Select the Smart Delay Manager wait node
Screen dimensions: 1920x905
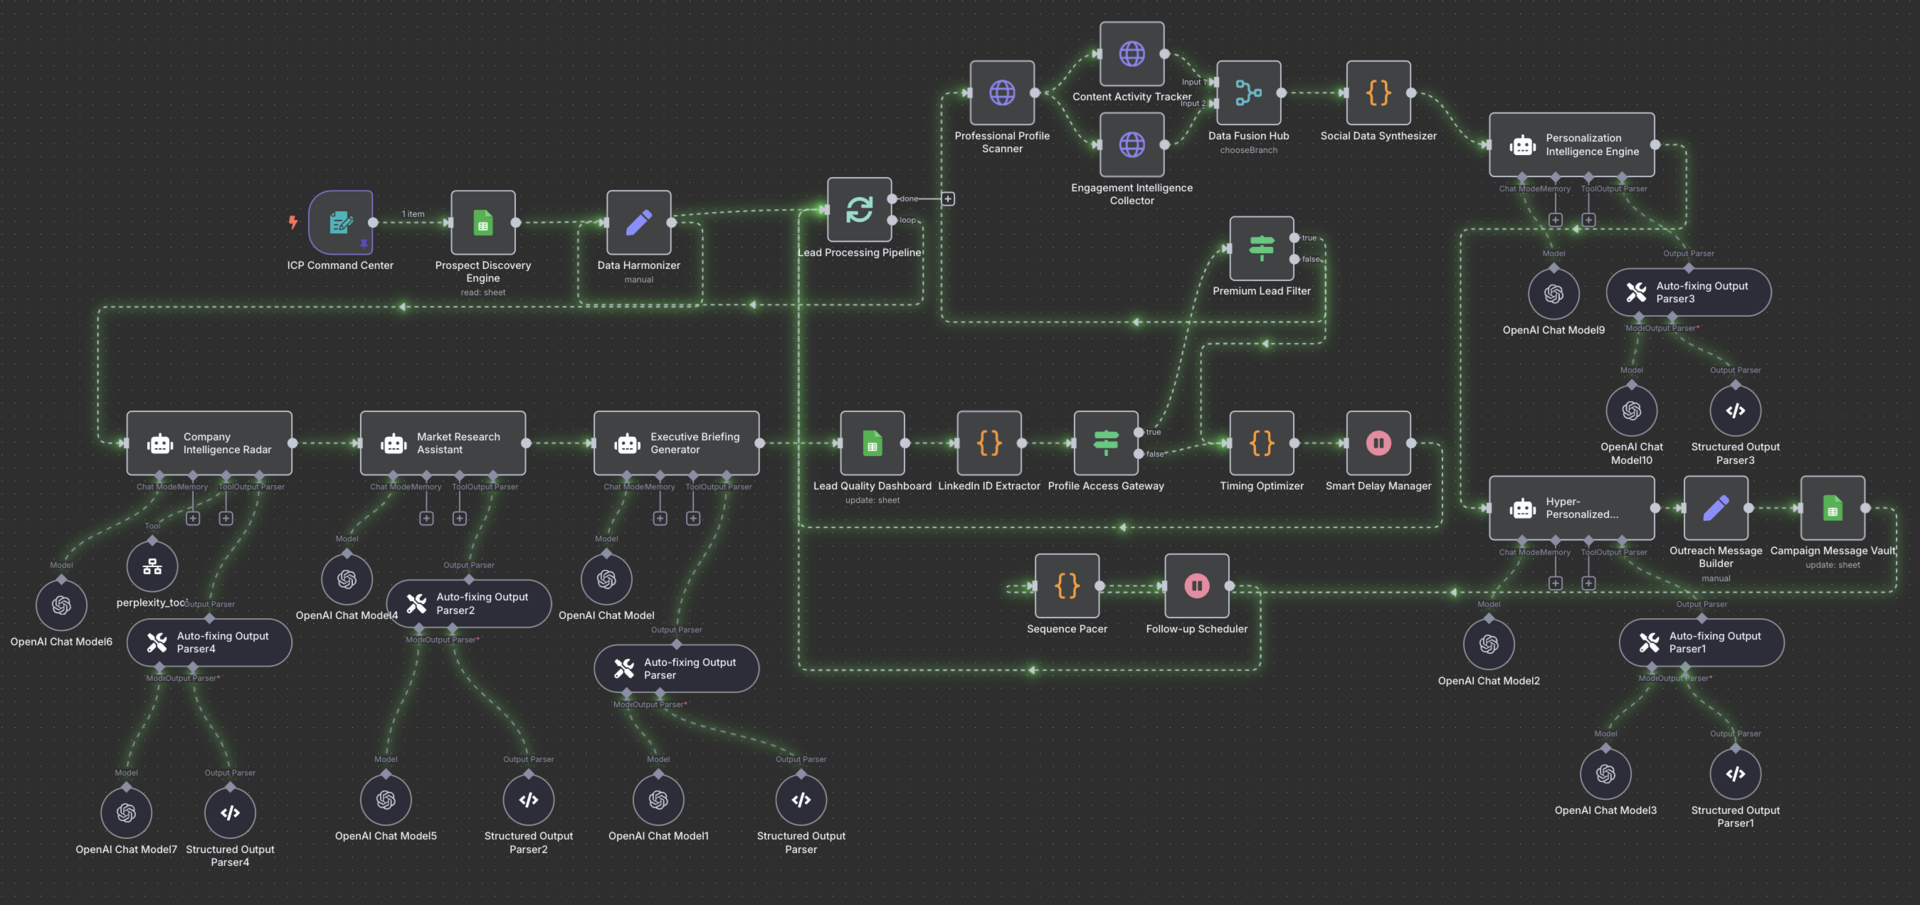(1378, 443)
